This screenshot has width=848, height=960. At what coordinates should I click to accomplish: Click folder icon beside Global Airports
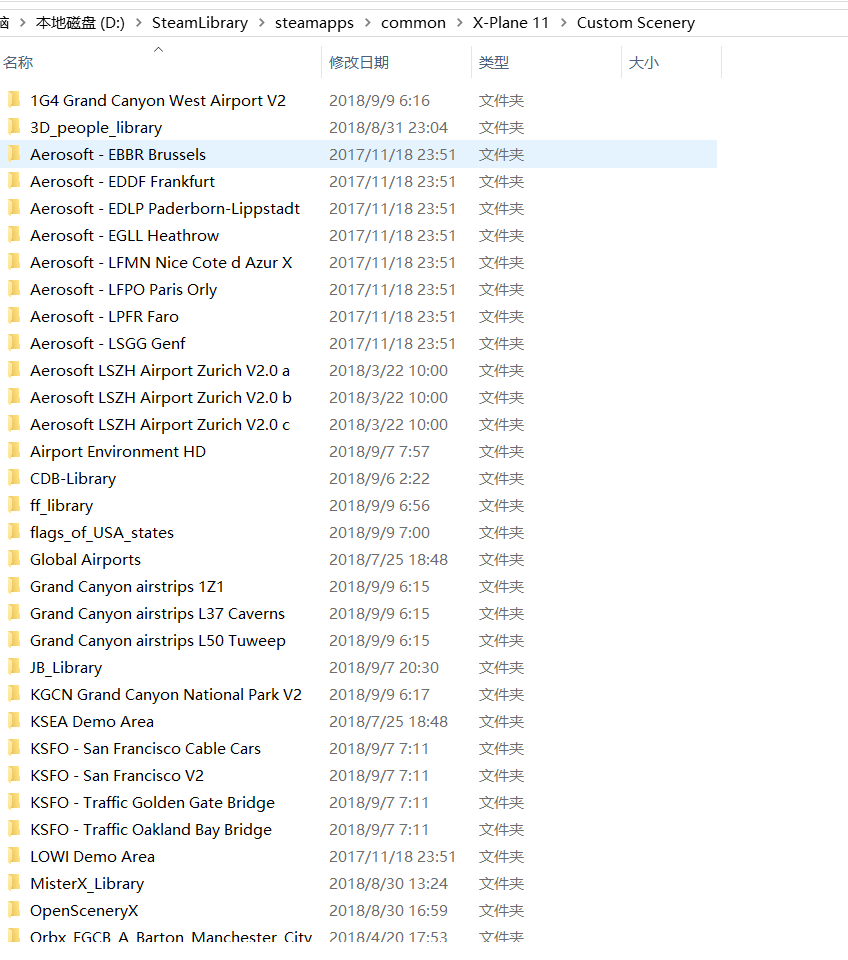(14, 558)
